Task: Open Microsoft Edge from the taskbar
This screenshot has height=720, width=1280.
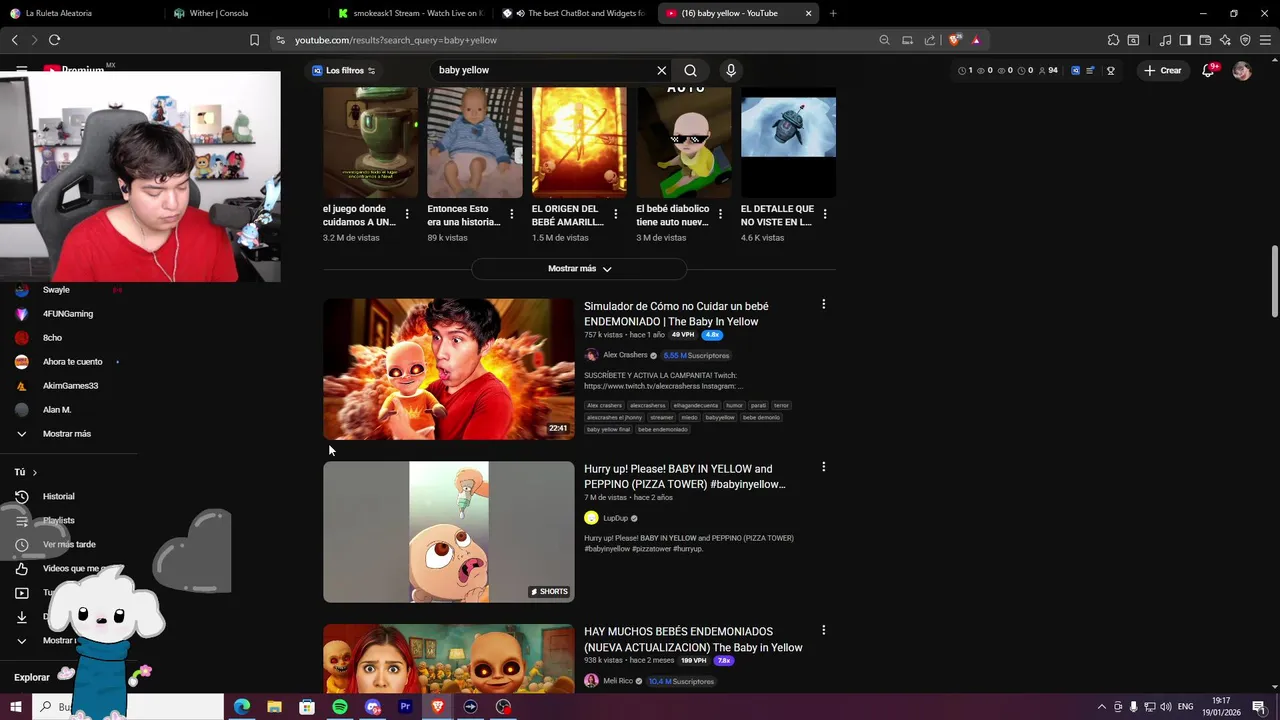Action: [x=242, y=707]
